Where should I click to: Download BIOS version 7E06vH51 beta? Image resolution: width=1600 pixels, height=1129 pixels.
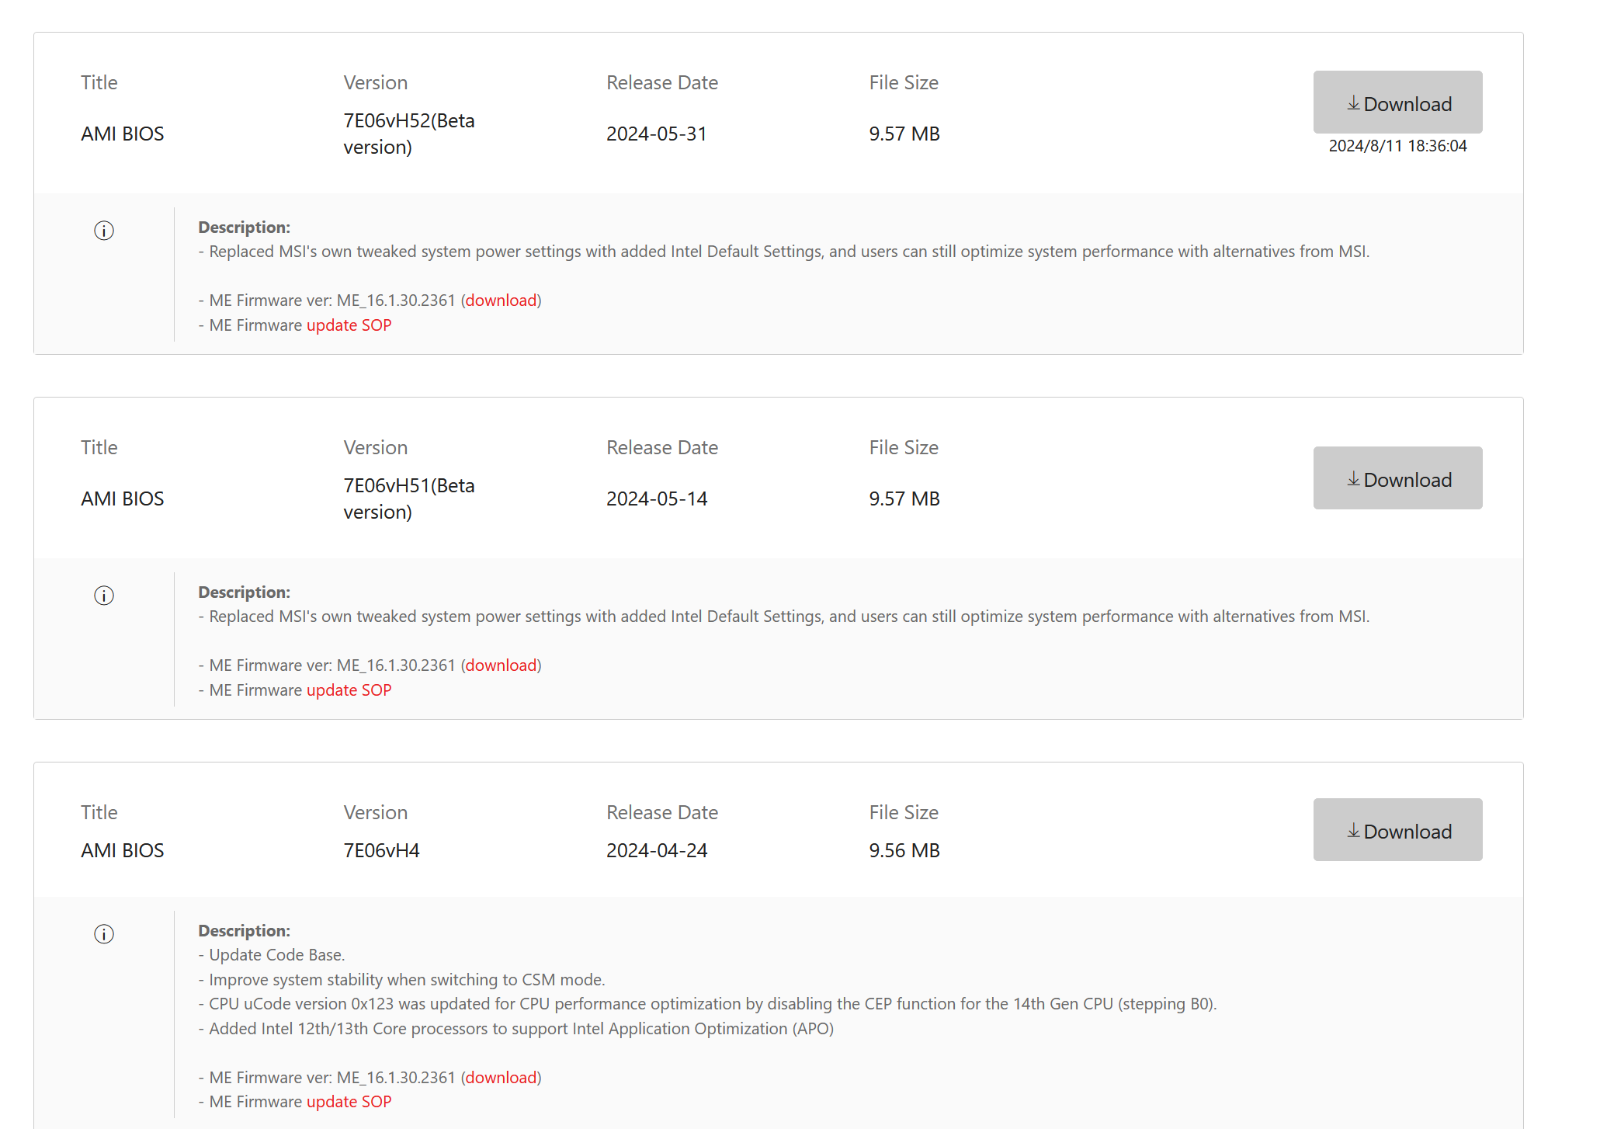click(1397, 478)
